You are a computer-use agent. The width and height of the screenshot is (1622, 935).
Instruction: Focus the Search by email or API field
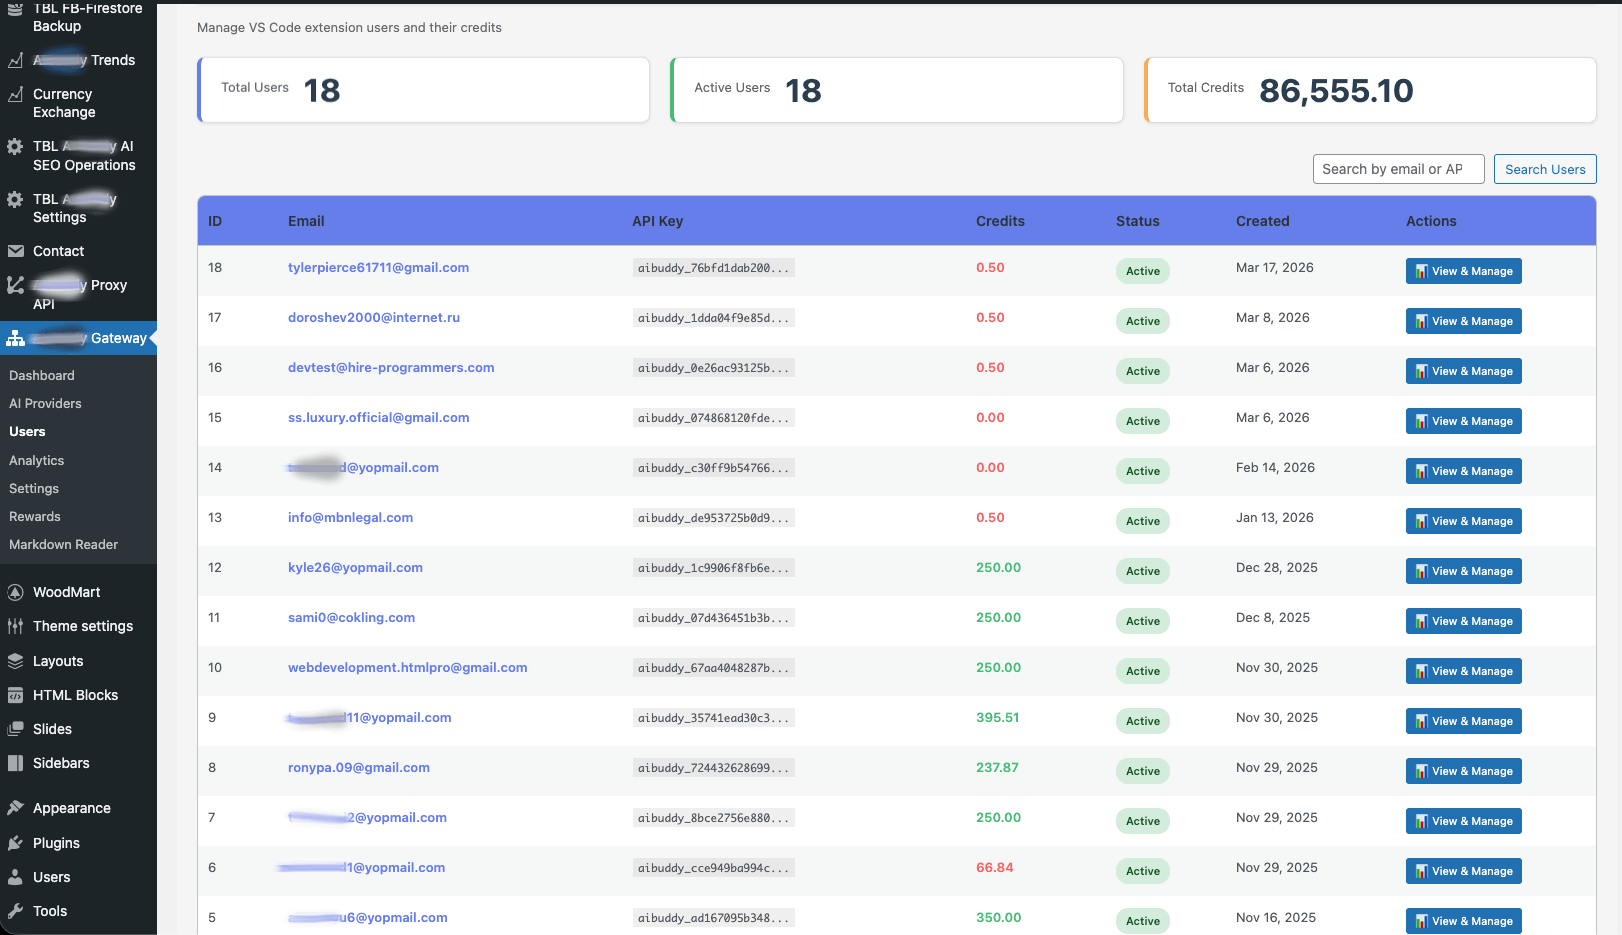click(x=1398, y=169)
